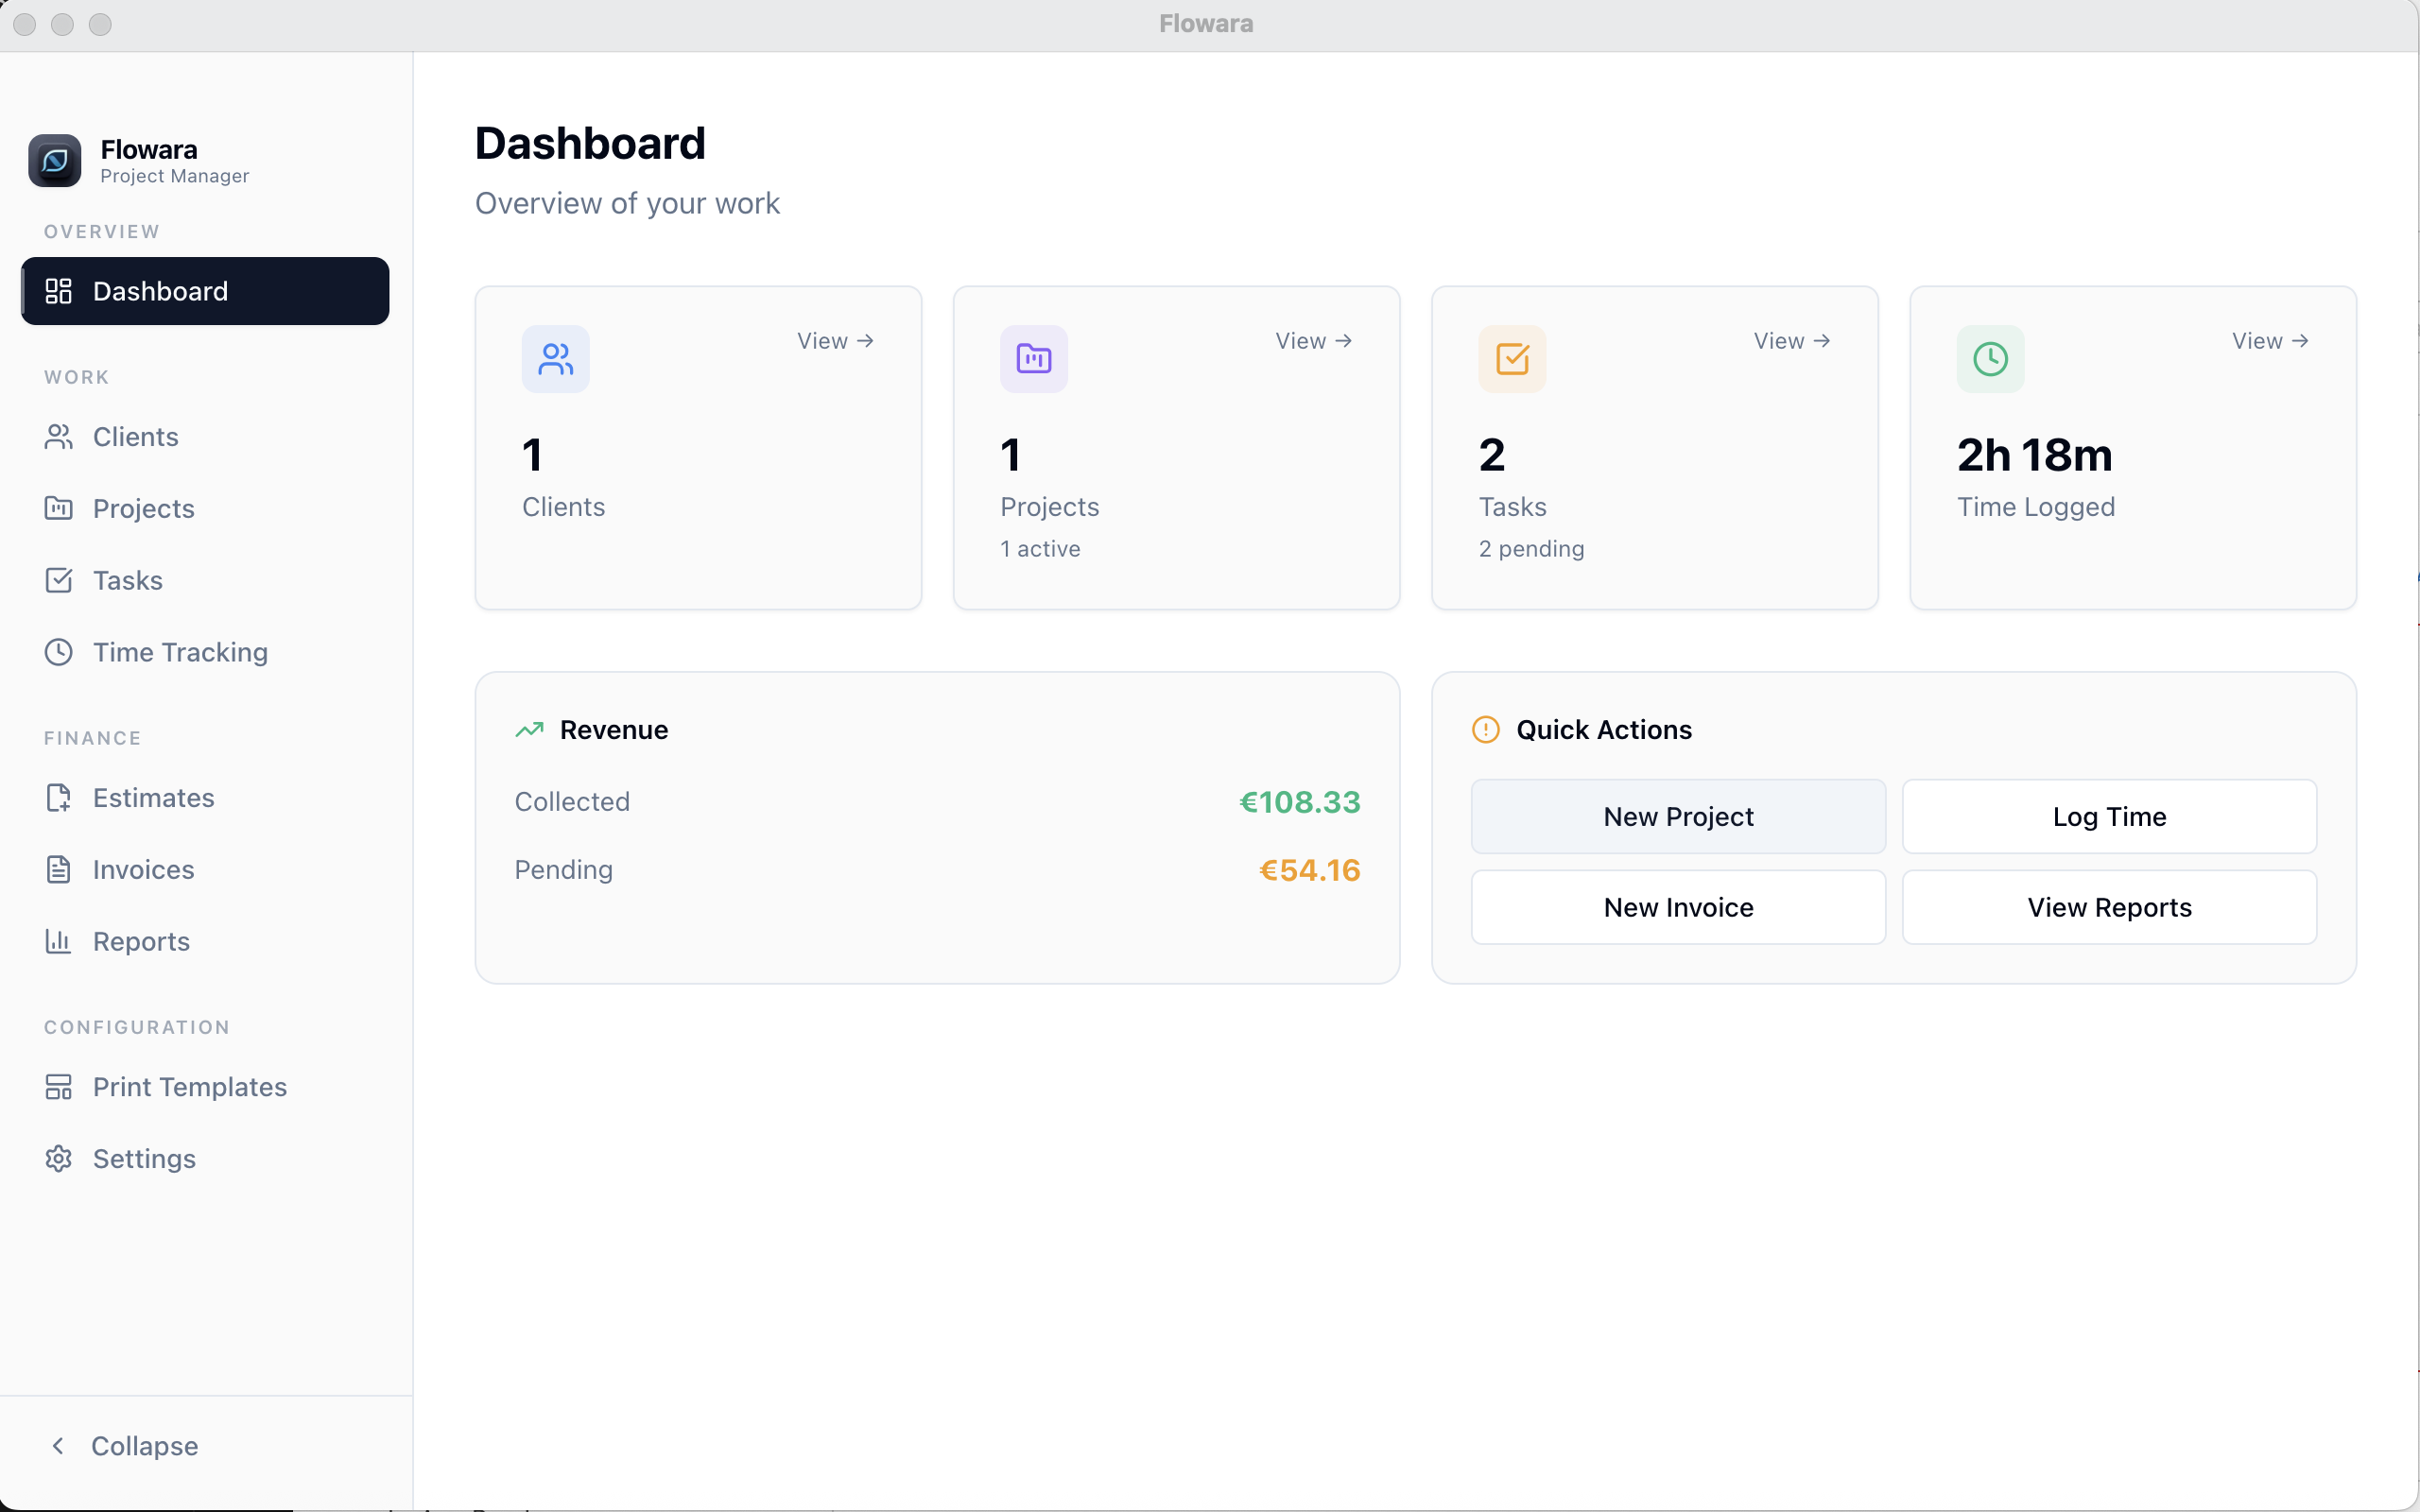Screen dimensions: 2420x1512
Task: Click the New Invoice button
Action: point(1677,907)
